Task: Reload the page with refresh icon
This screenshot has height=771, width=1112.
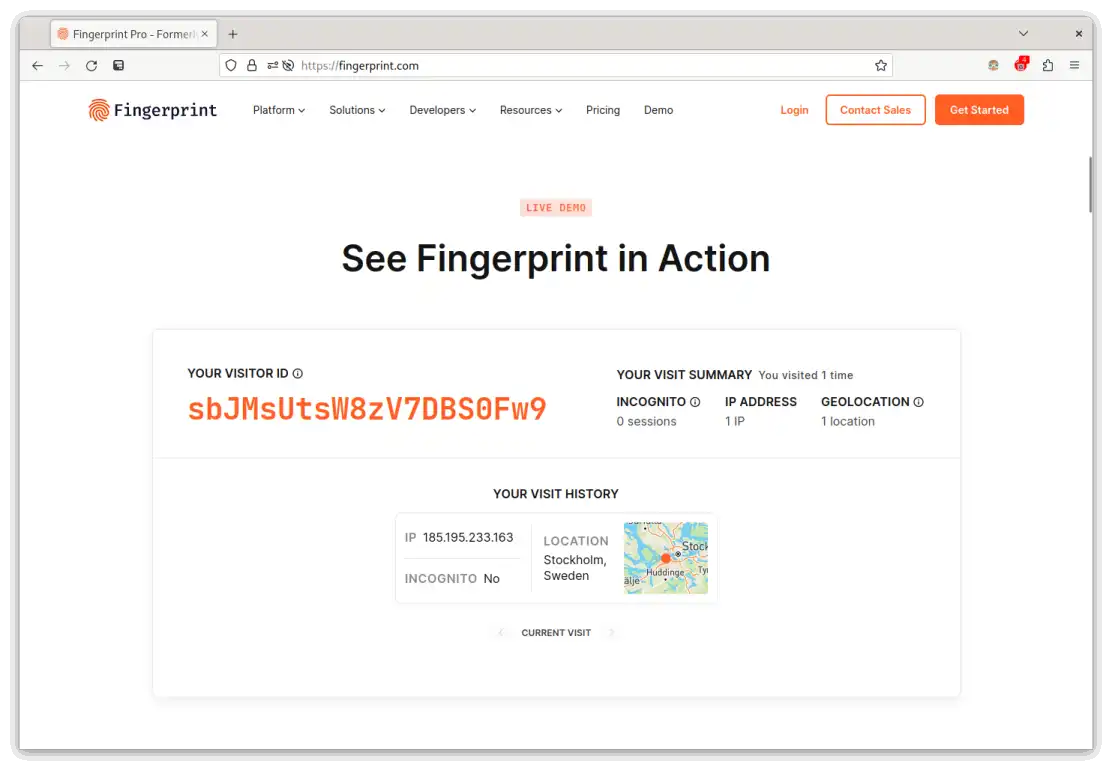Action: tap(91, 65)
